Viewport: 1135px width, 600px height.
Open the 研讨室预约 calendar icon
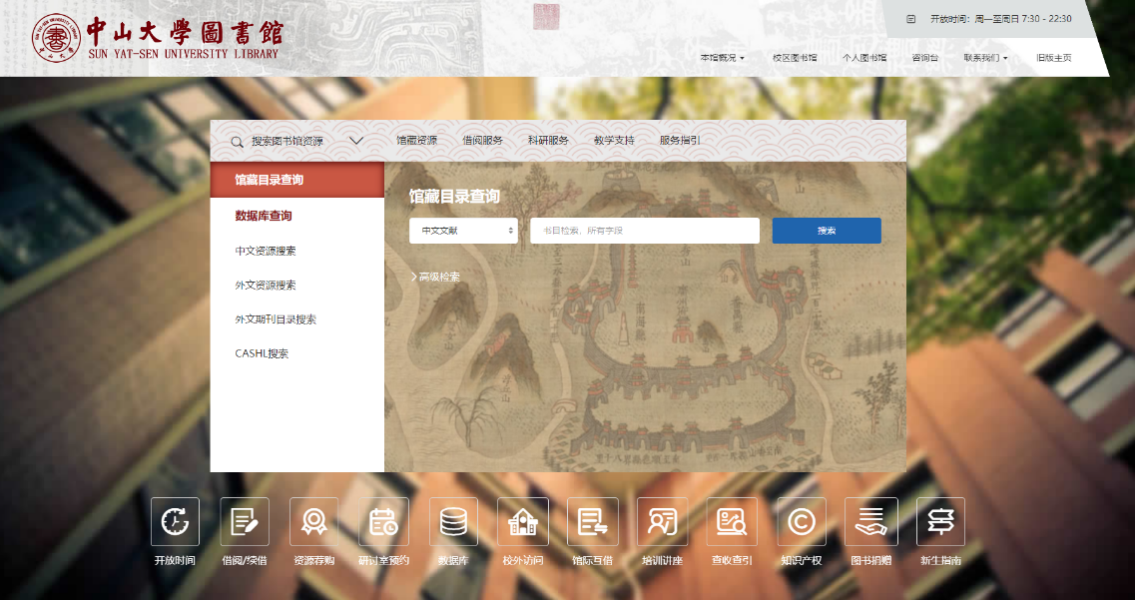pos(383,521)
